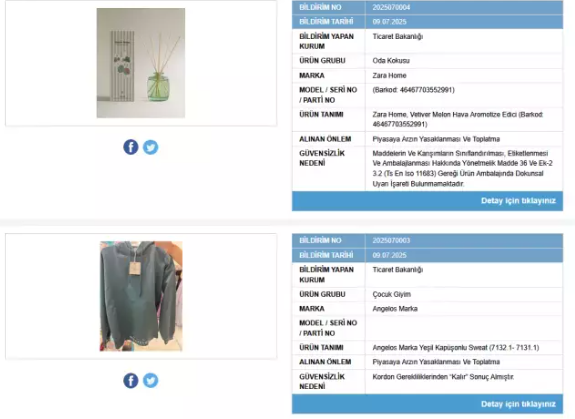This screenshot has width=575, height=419.
Task: Open the green hooded sweatshirt photo
Action: point(141,296)
